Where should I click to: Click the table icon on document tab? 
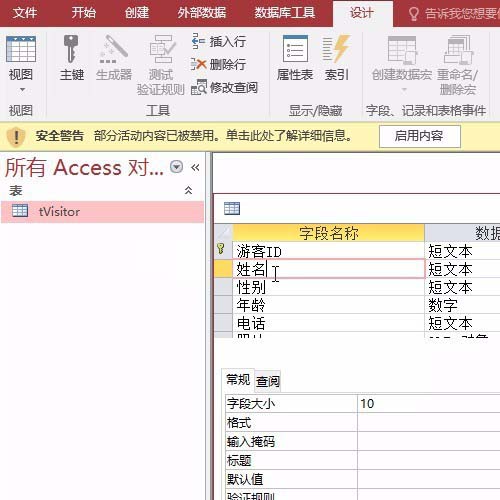(x=232, y=208)
